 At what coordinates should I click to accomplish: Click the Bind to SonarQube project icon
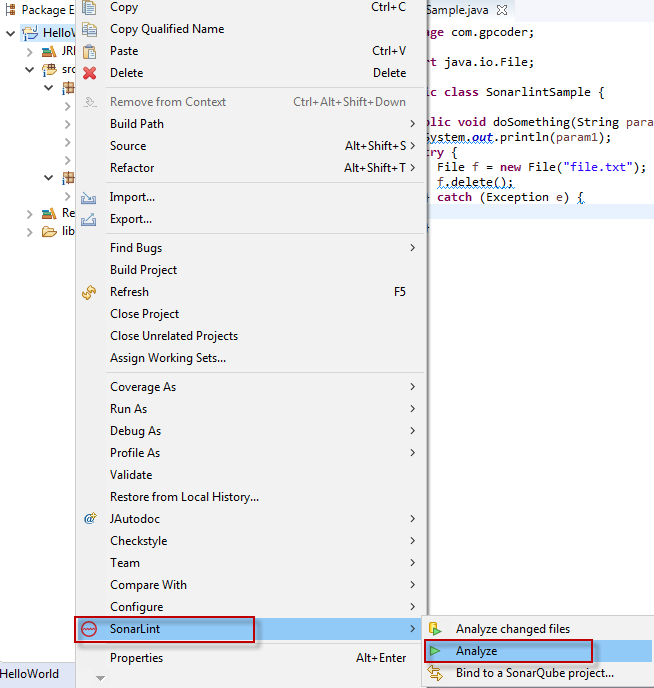click(435, 673)
